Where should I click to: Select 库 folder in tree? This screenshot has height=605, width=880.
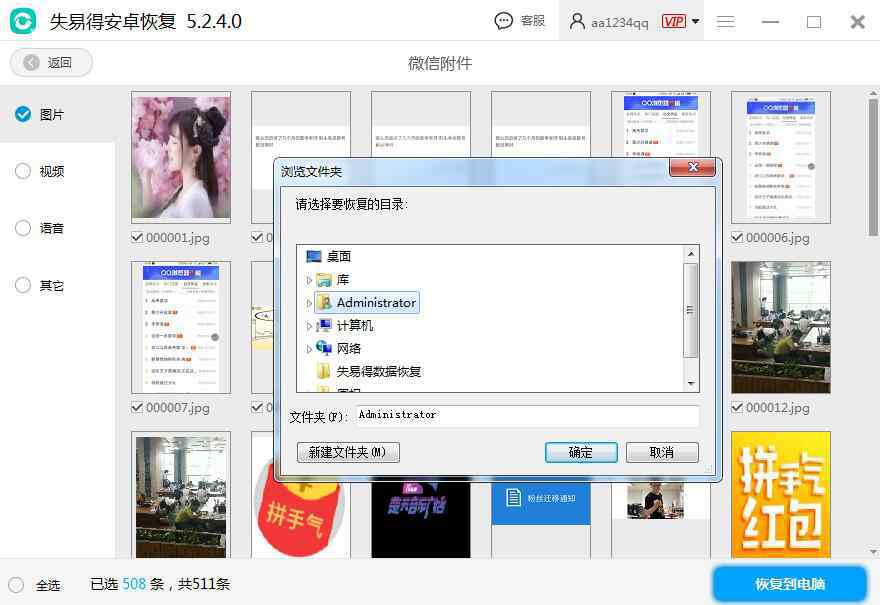[x=343, y=279]
